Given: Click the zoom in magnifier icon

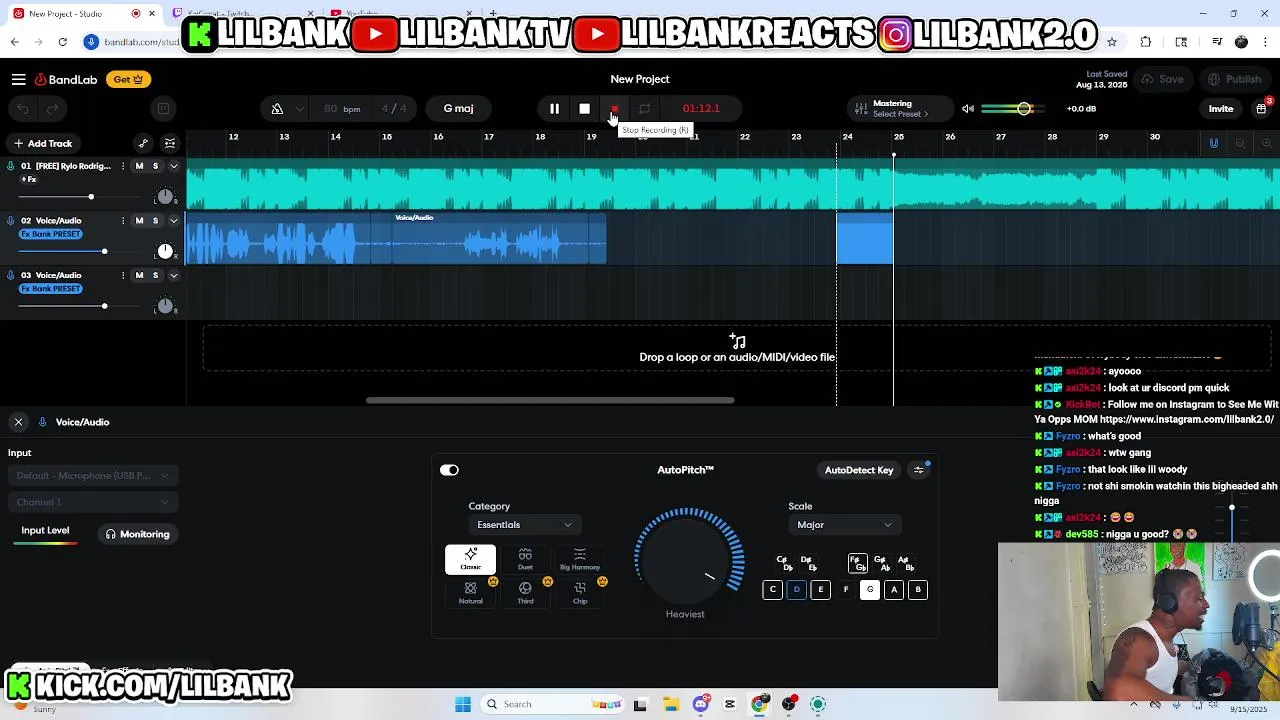Looking at the screenshot, I should [1266, 143].
